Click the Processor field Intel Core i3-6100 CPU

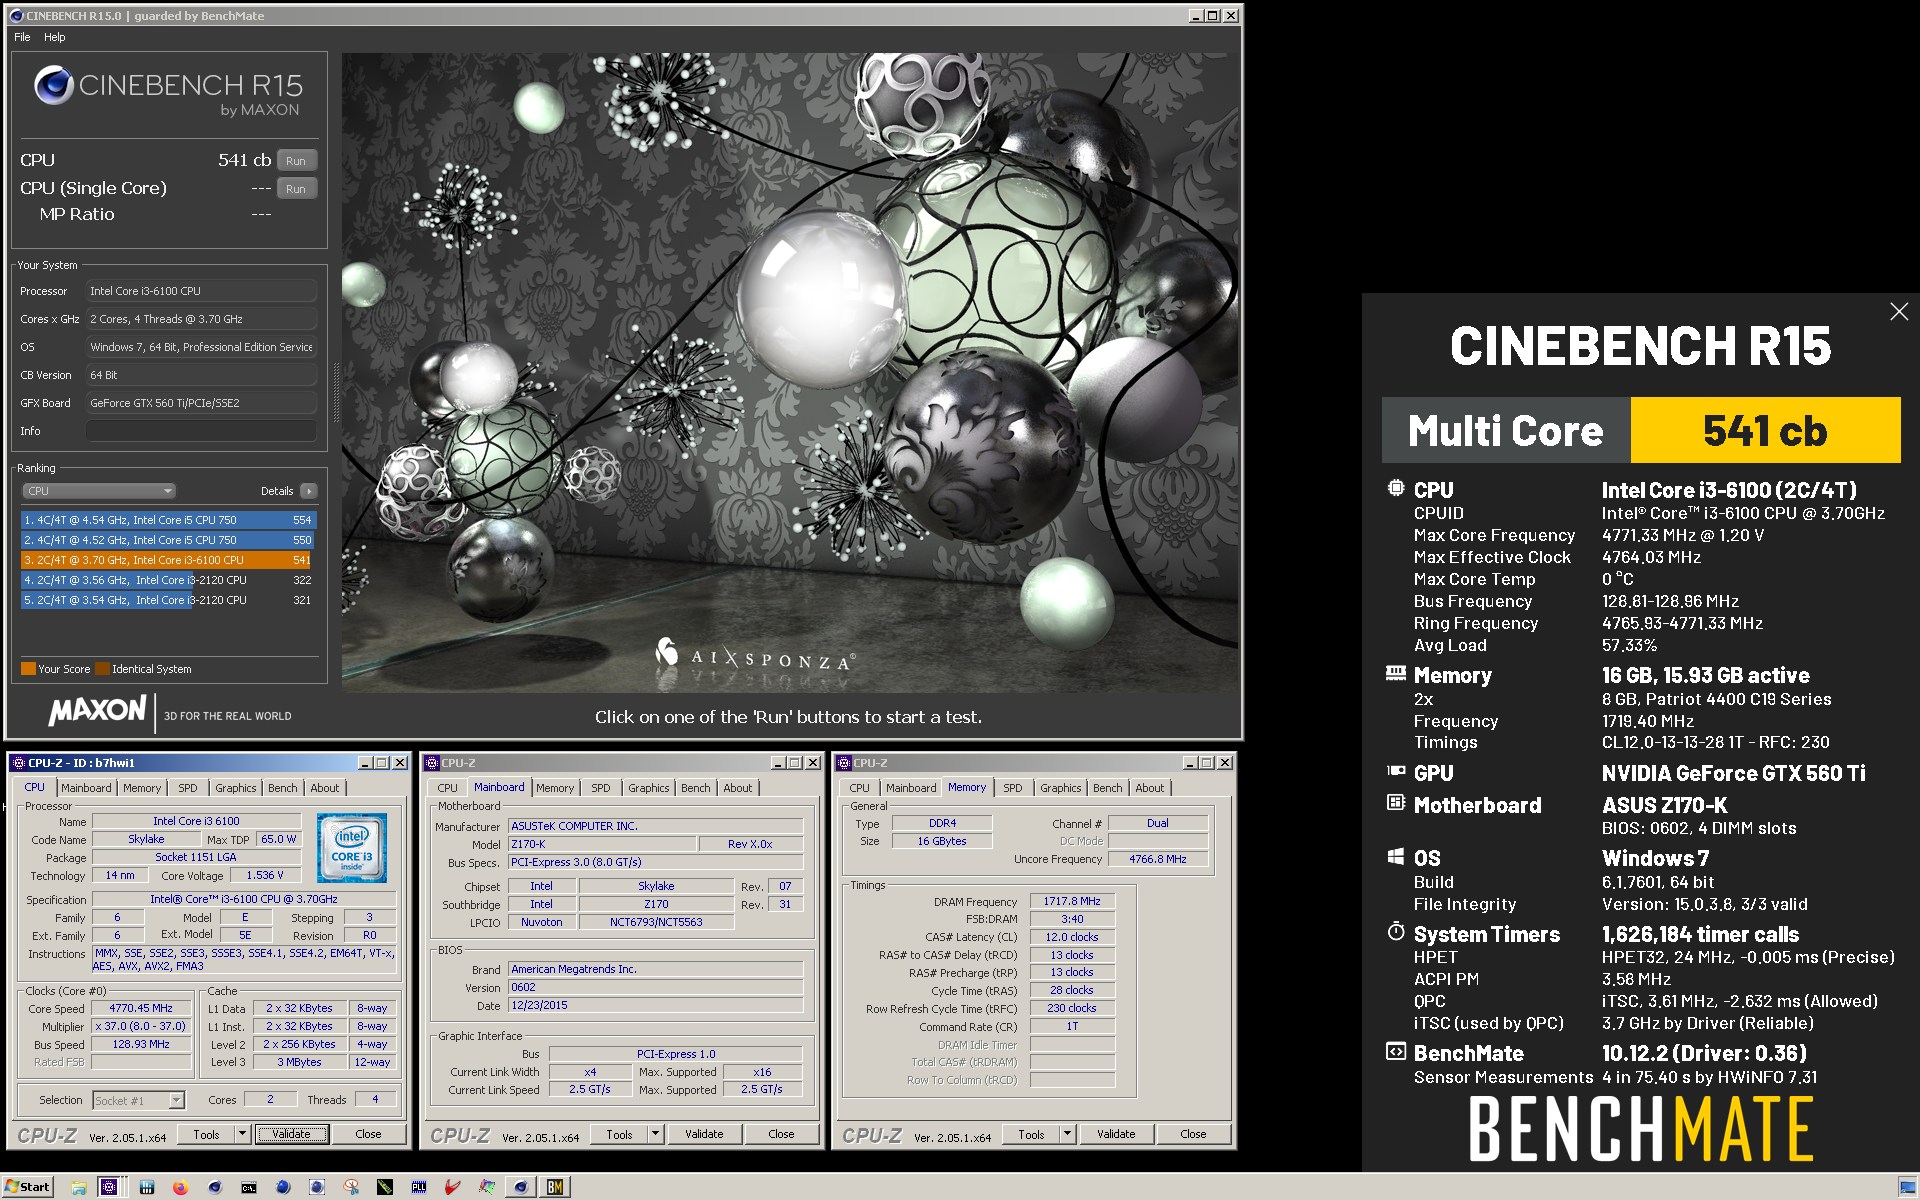coord(201,291)
